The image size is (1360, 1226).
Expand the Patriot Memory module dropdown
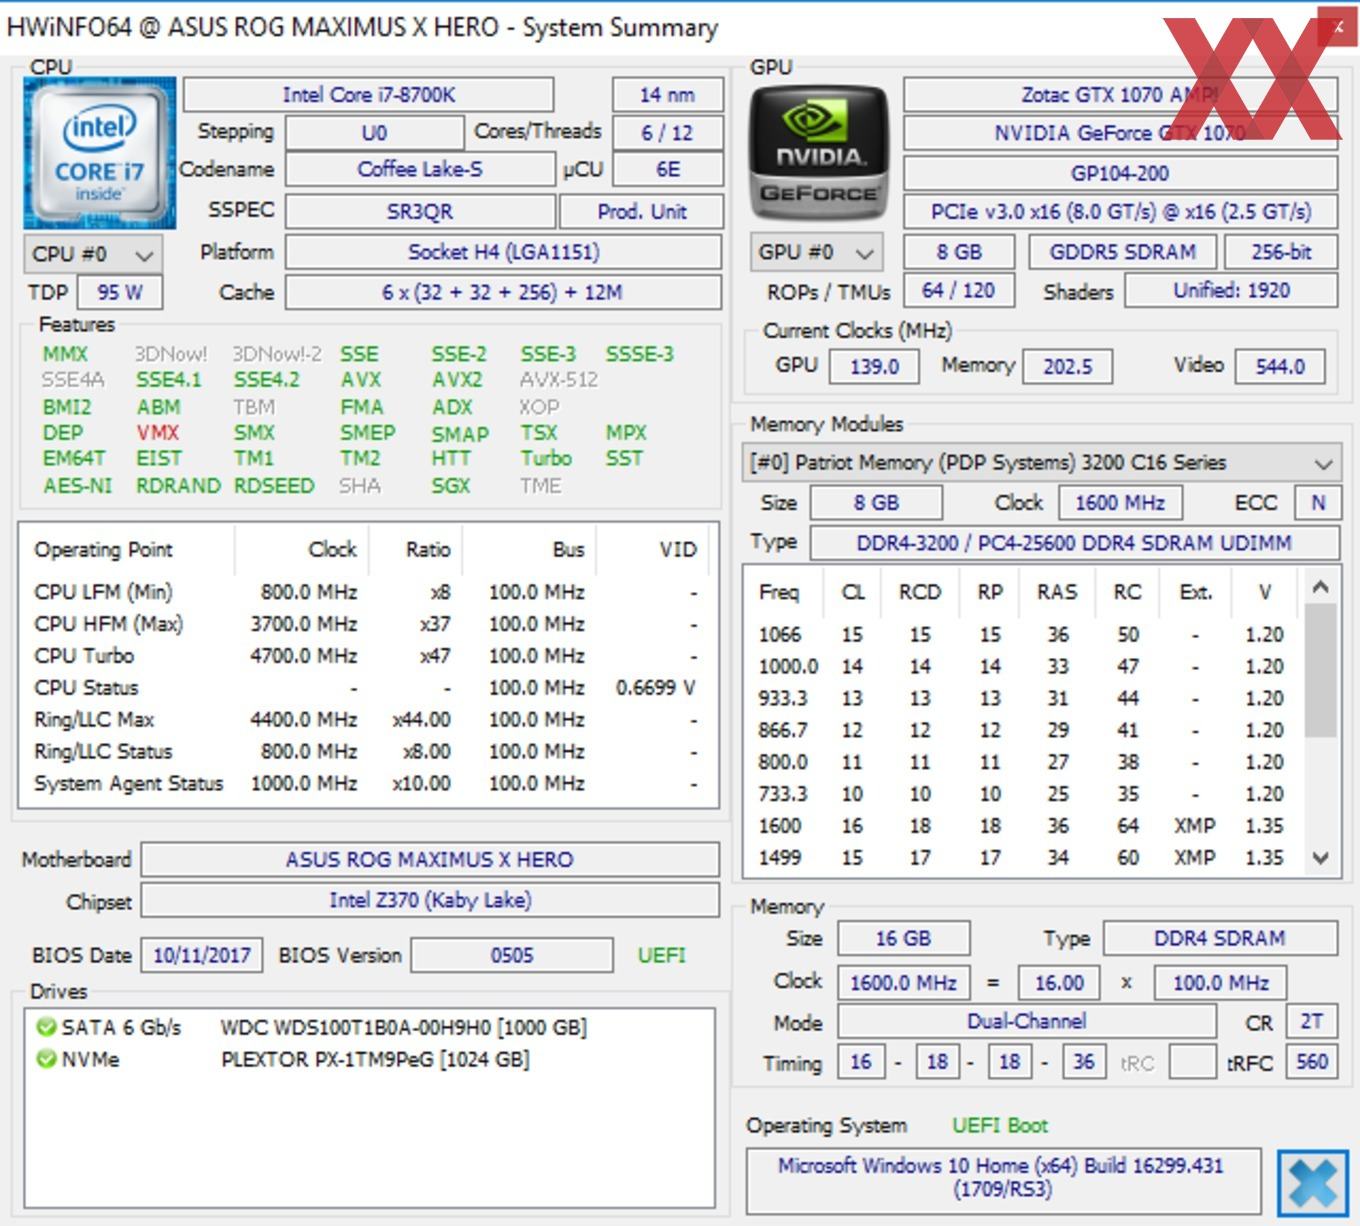coord(1042,463)
